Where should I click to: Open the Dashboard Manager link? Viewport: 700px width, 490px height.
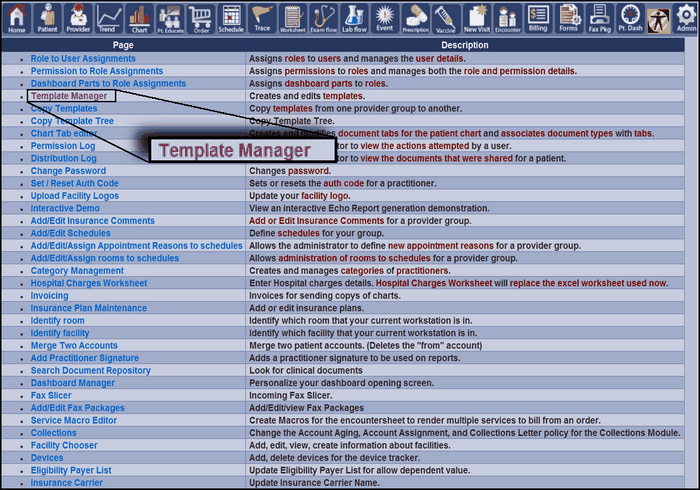click(x=73, y=383)
